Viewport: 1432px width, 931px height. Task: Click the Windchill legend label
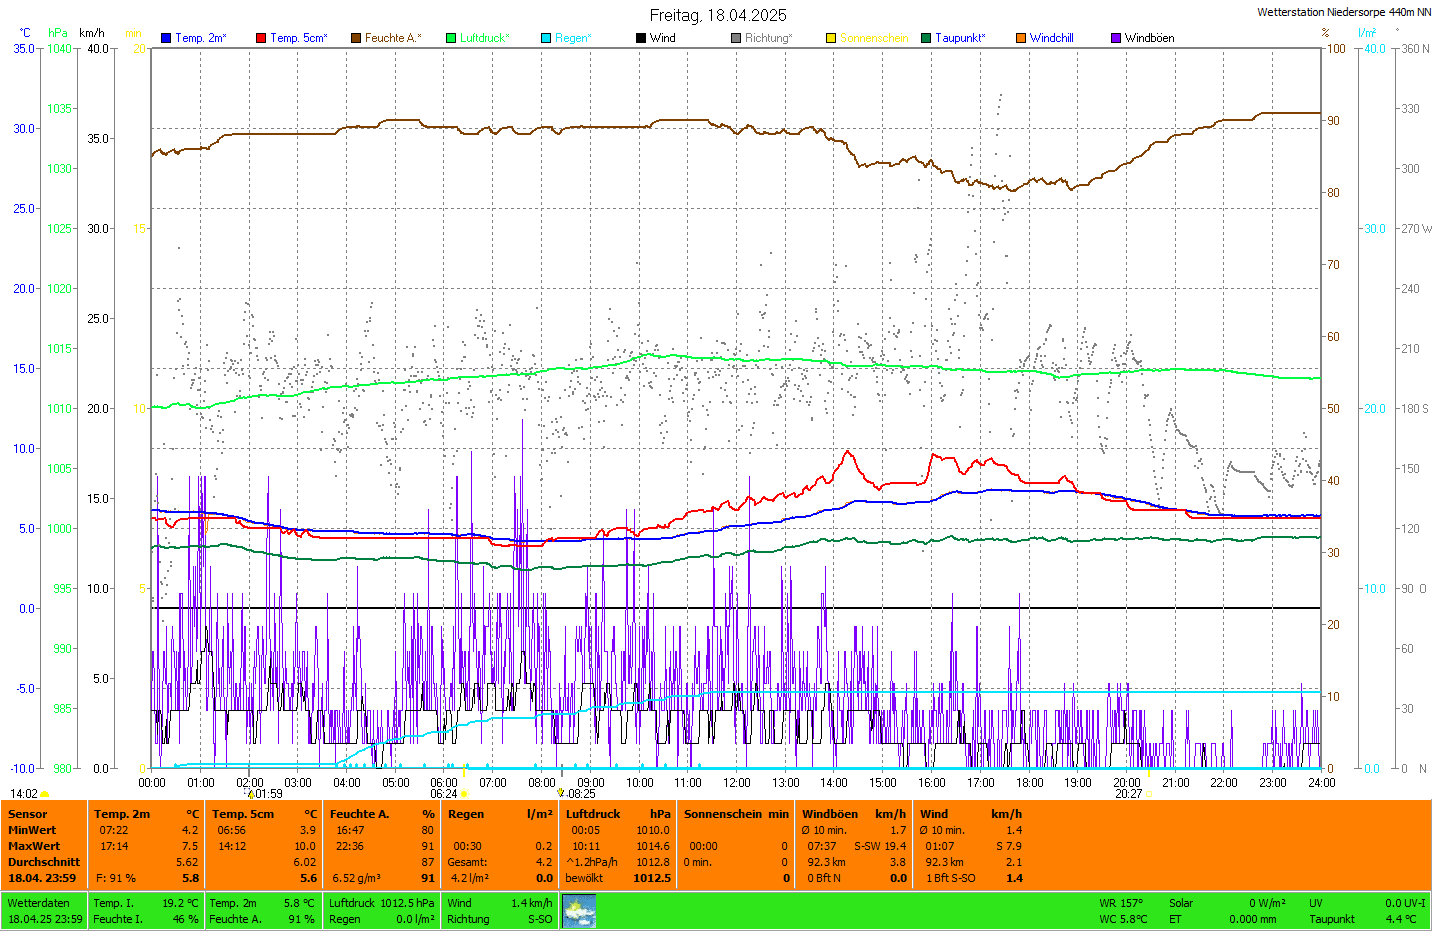coord(1051,38)
